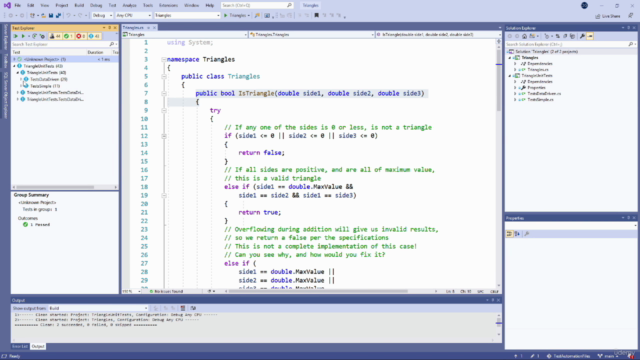The width and height of the screenshot is (640, 360).
Task: Collapse the TriangleUnitTests (43) root node
Action: tap(15, 66)
